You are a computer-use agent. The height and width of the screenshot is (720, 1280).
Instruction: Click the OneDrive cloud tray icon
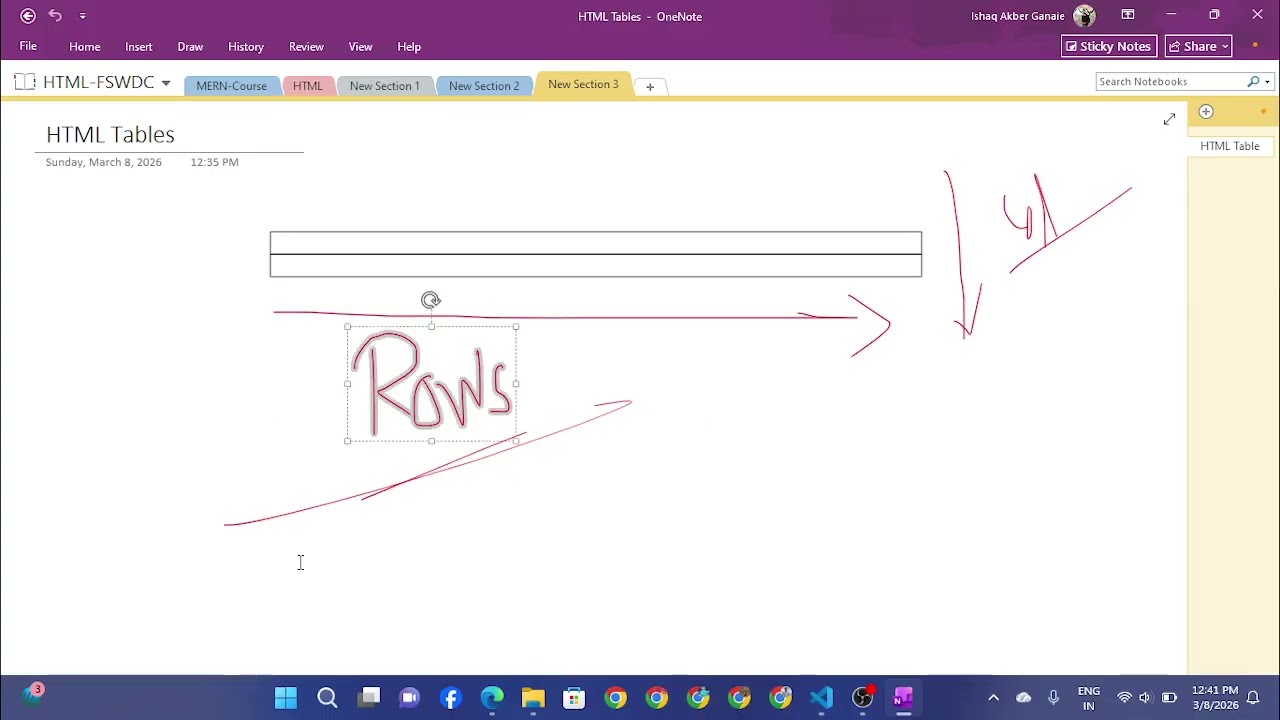pos(1024,698)
